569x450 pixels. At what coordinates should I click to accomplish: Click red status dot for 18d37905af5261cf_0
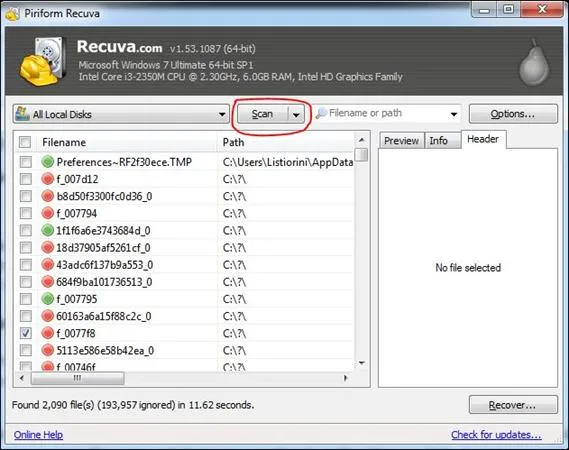48,248
